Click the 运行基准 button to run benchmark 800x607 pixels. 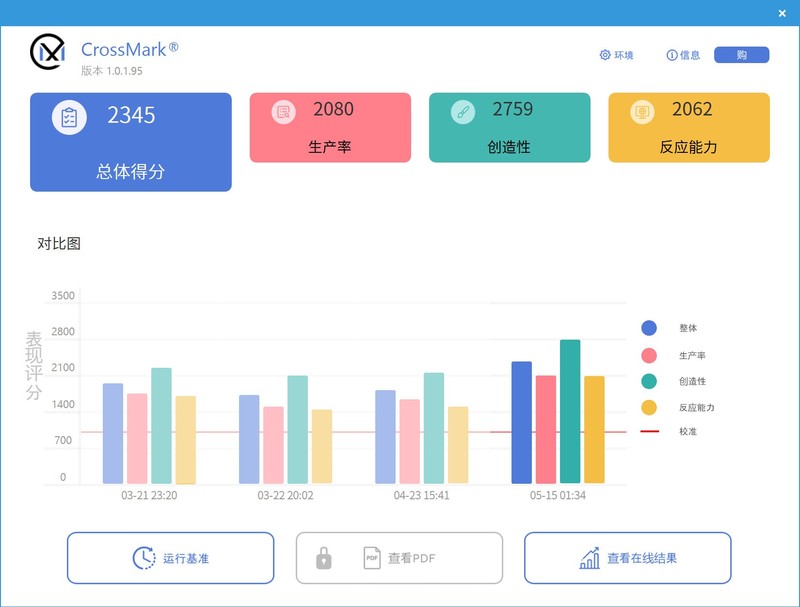(x=168, y=557)
